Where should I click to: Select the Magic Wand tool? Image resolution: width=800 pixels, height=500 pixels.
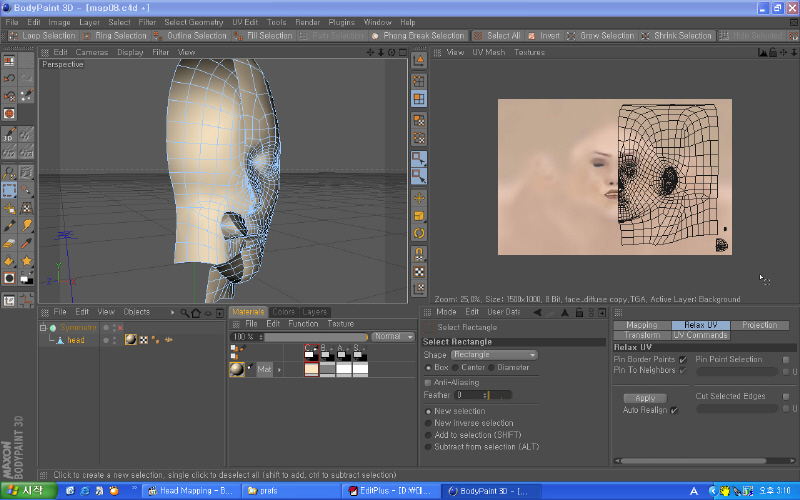click(x=27, y=190)
